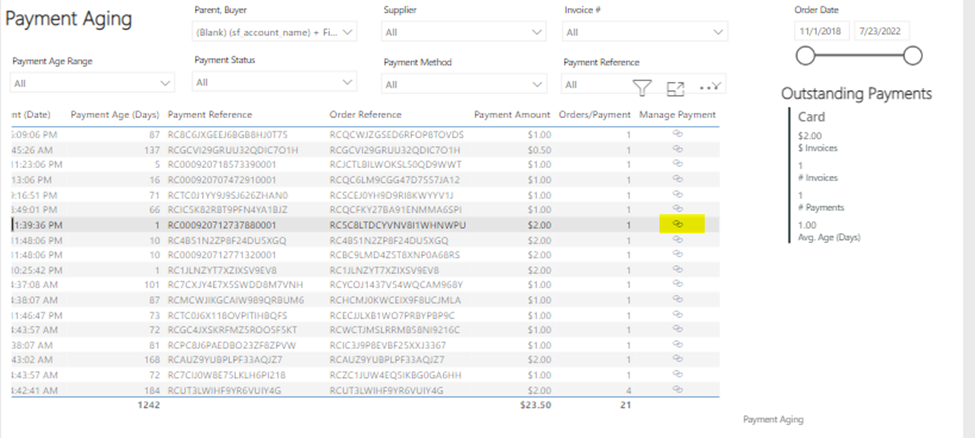Image resolution: width=975 pixels, height=438 pixels.
Task: Open the More options ellipsis menu
Action: click(710, 88)
